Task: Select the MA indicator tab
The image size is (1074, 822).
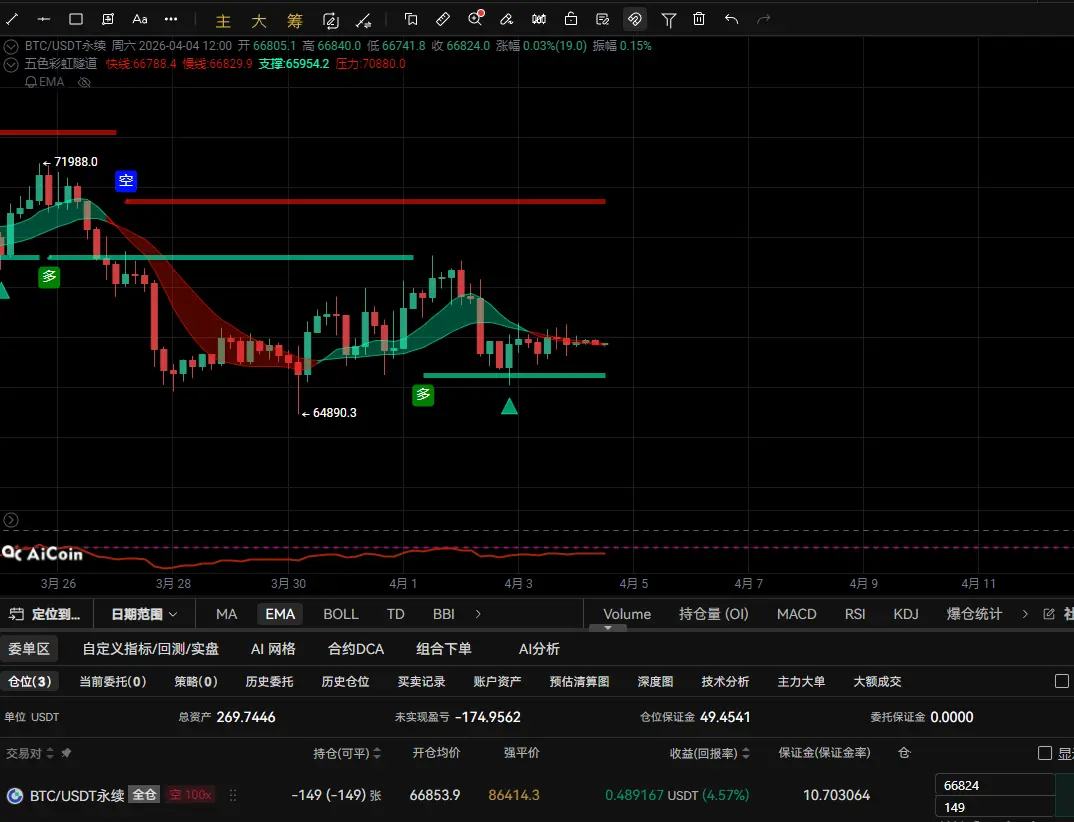Action: (x=227, y=614)
